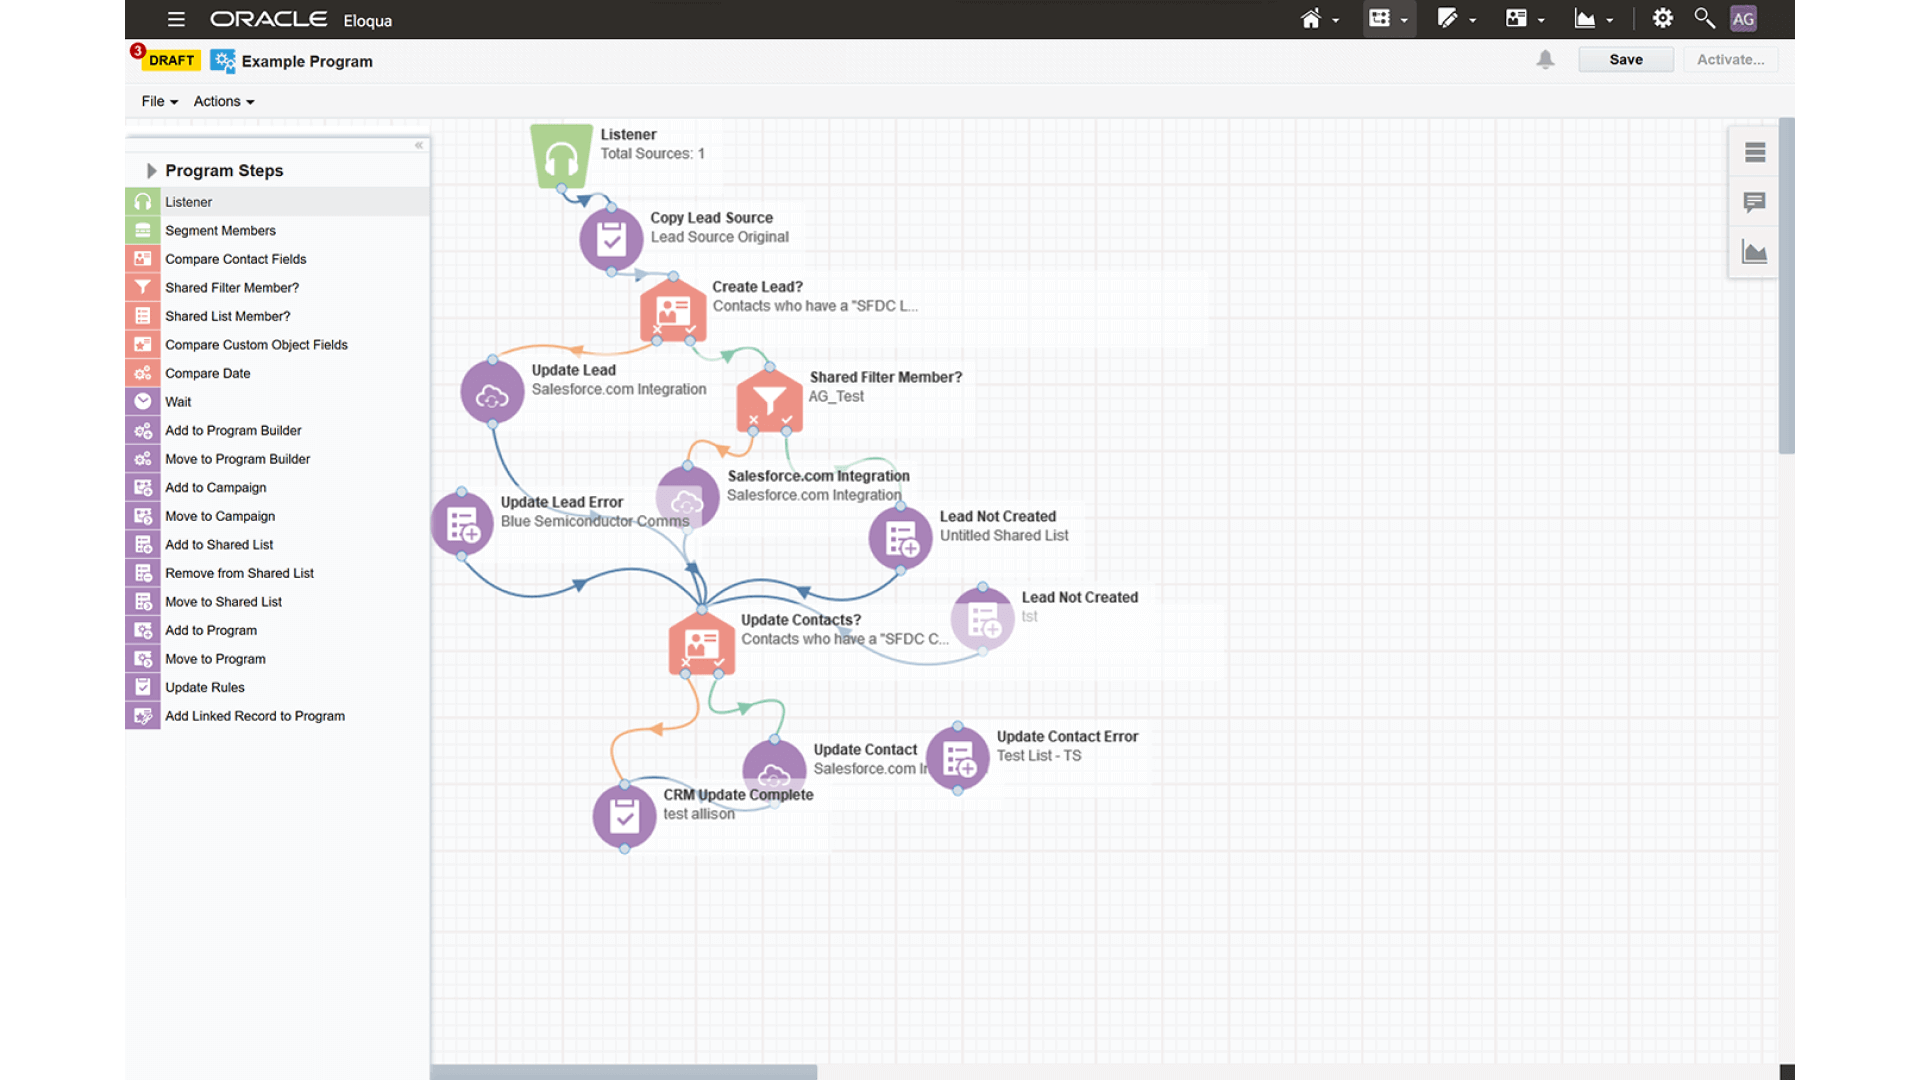Click the CRM Update Complete checkmark icon

[621, 812]
